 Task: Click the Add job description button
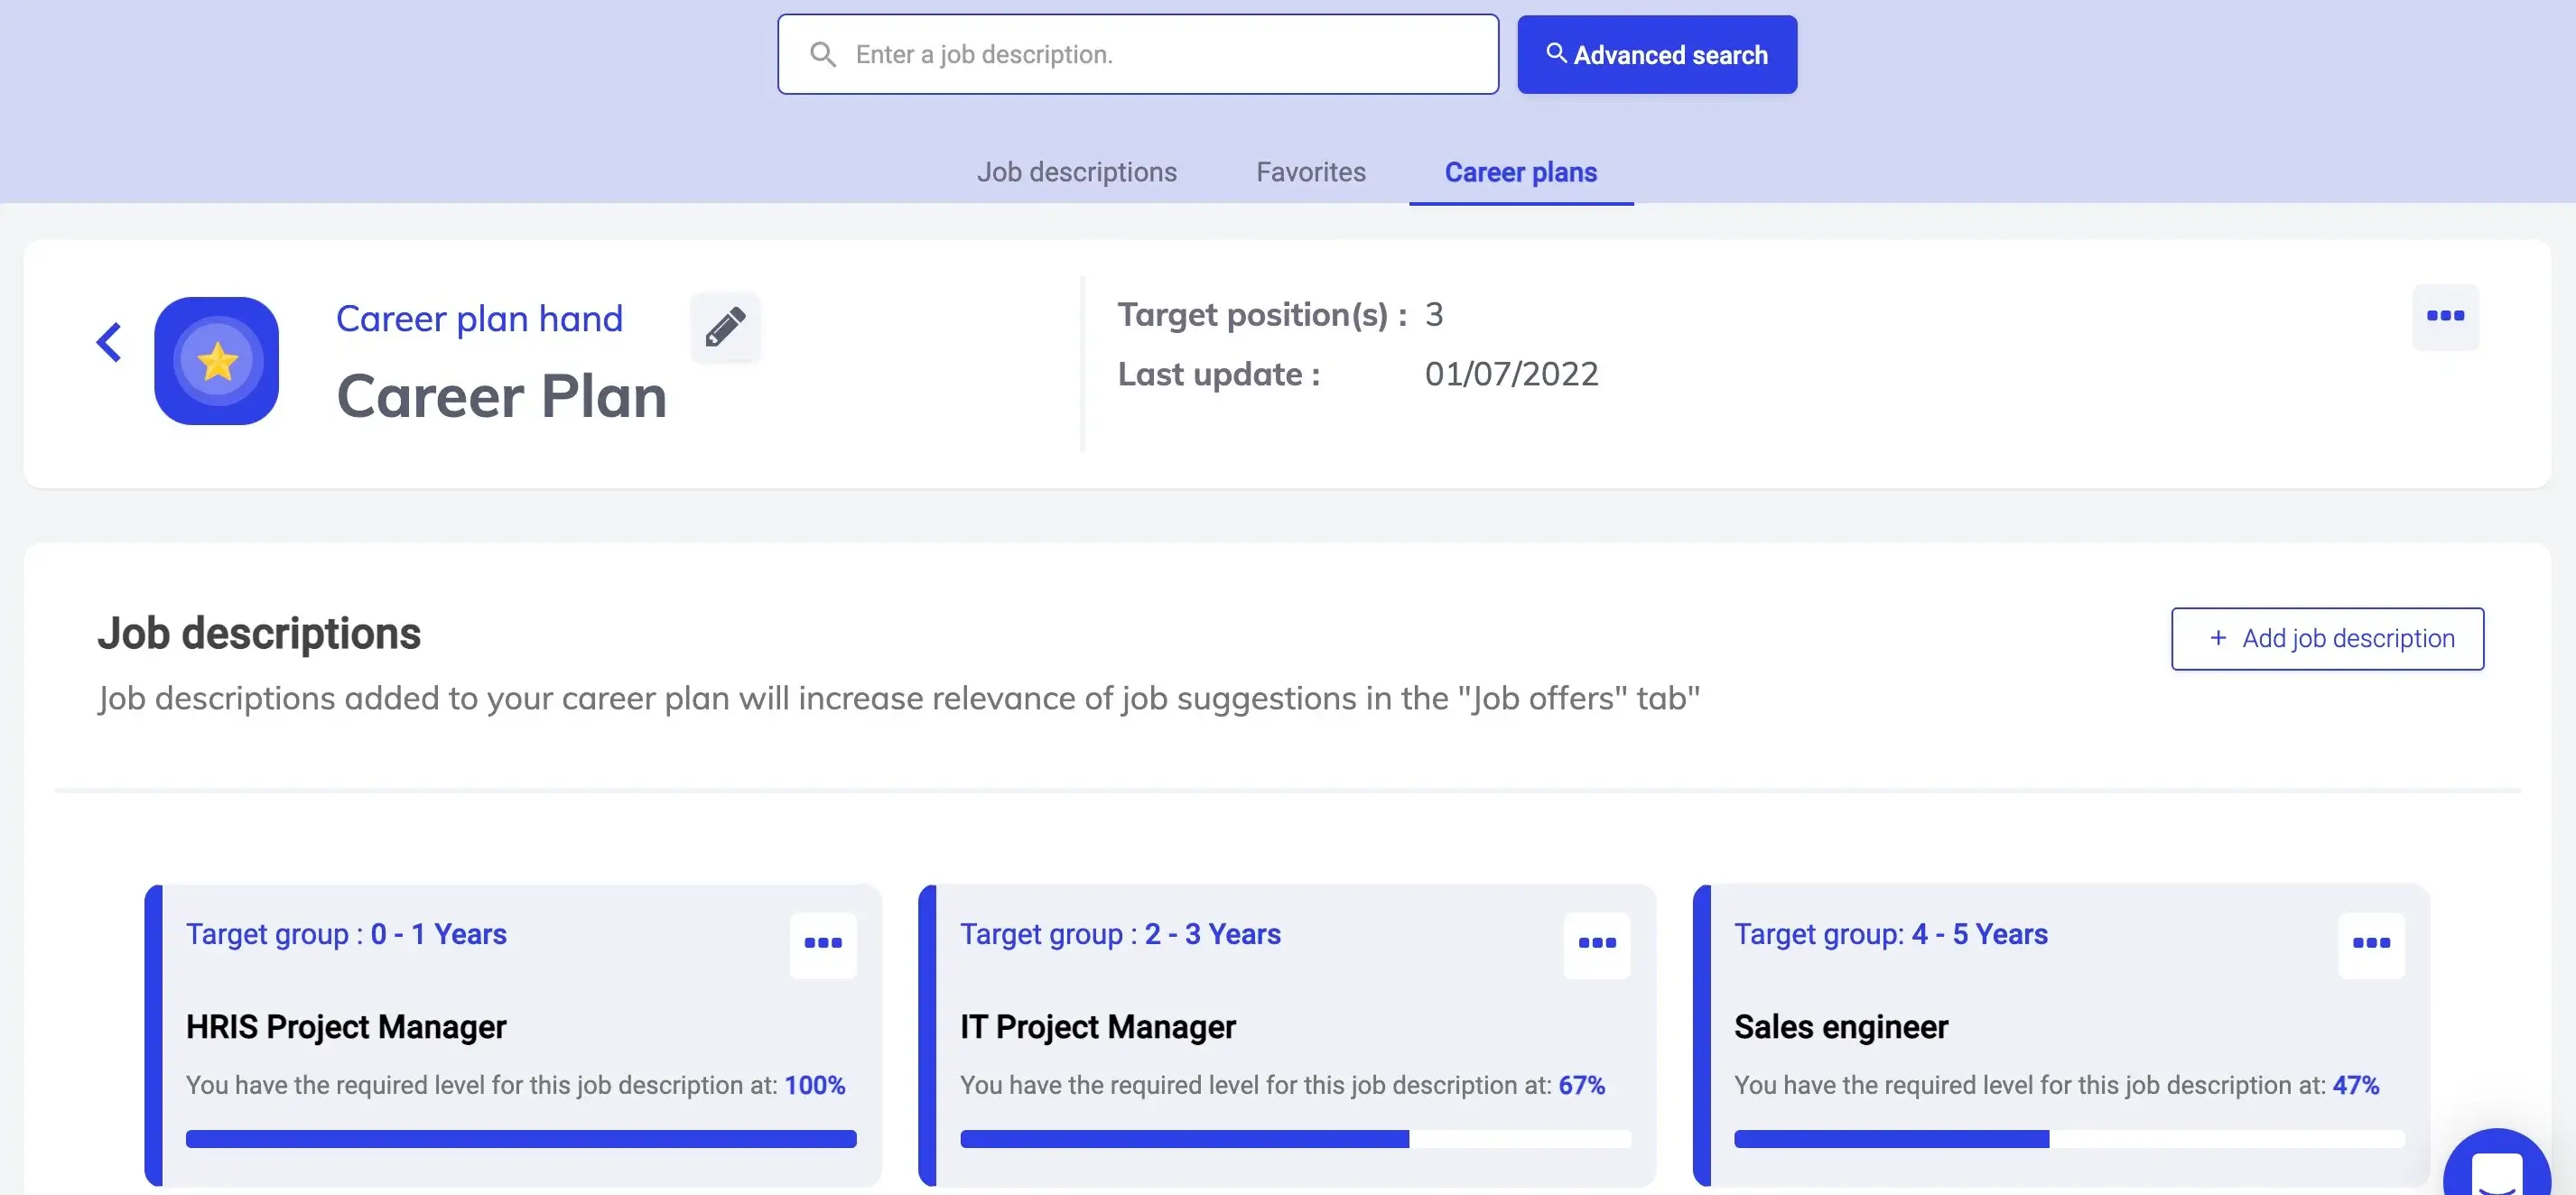pos(2327,638)
